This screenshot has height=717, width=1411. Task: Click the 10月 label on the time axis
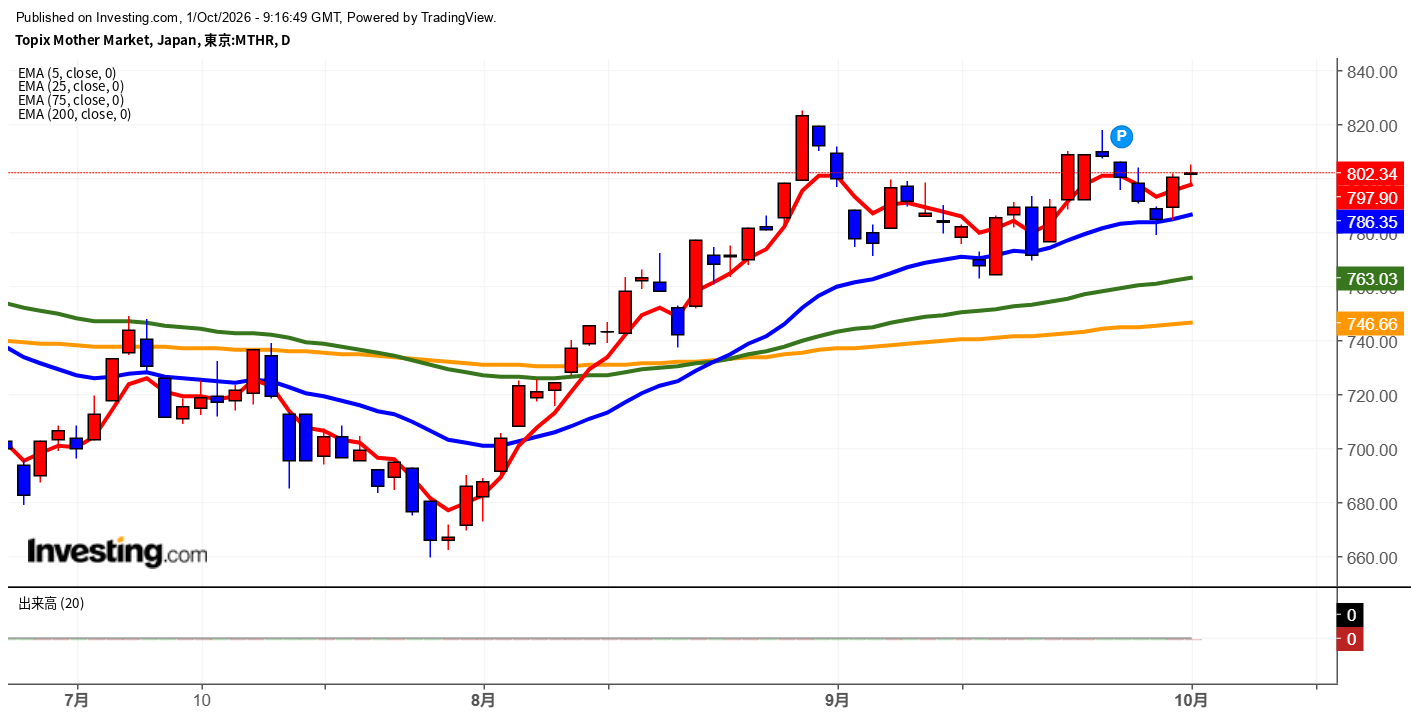pyautogui.click(x=1191, y=700)
